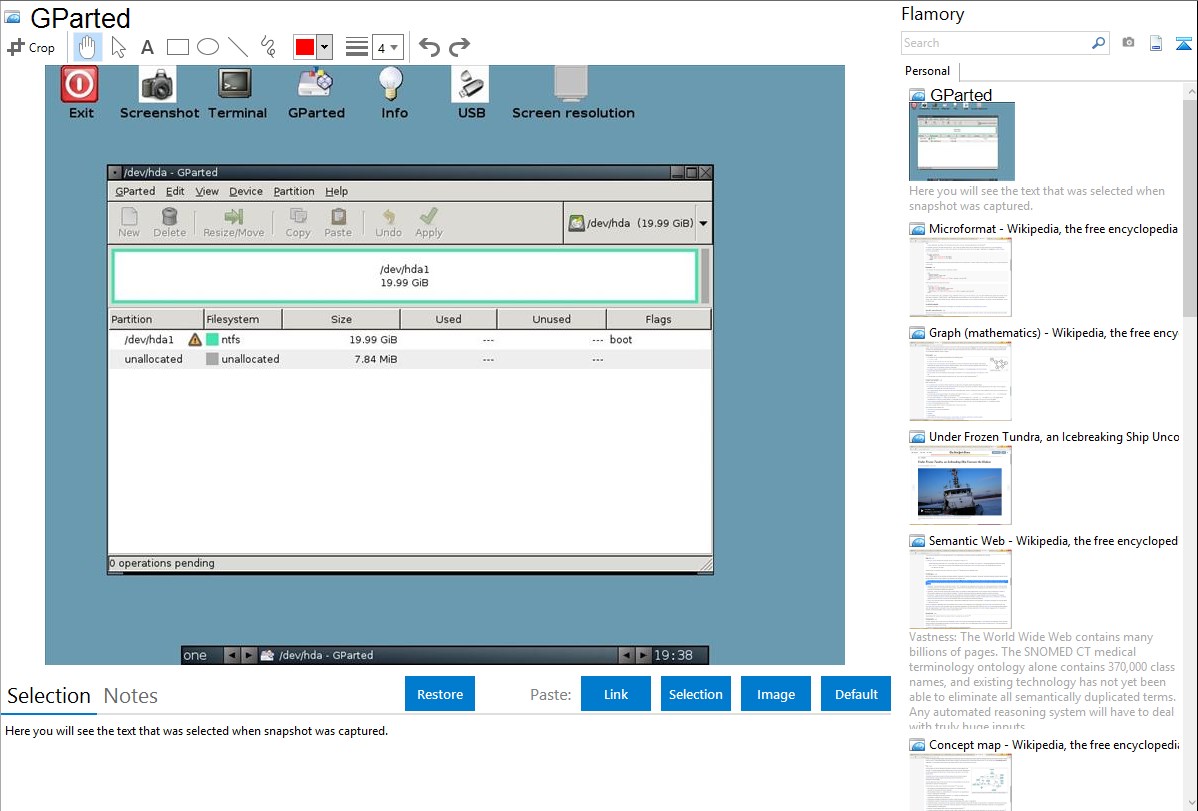Open the Terminal desktop icon
This screenshot has width=1198, height=811.
coord(235,84)
